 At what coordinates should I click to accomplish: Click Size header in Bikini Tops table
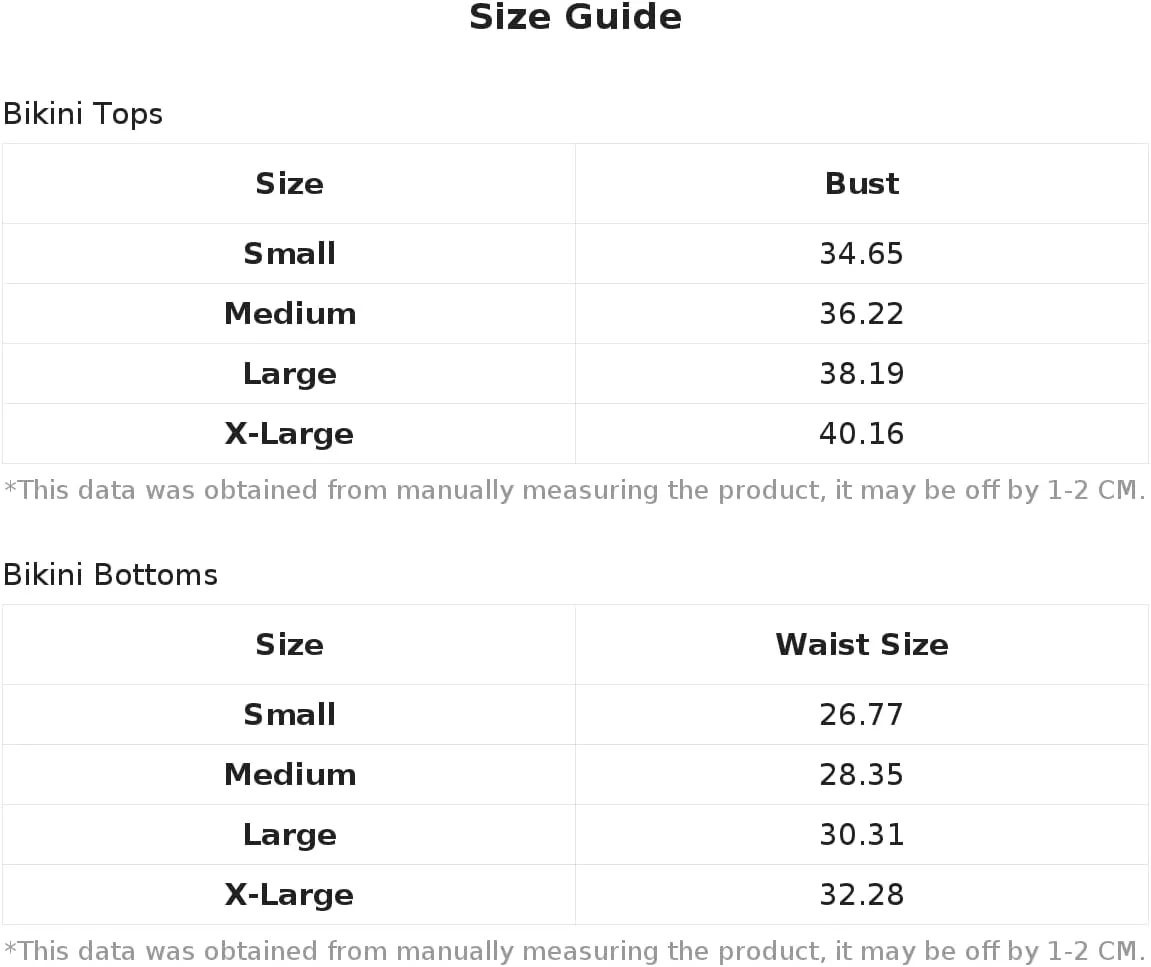click(x=289, y=184)
